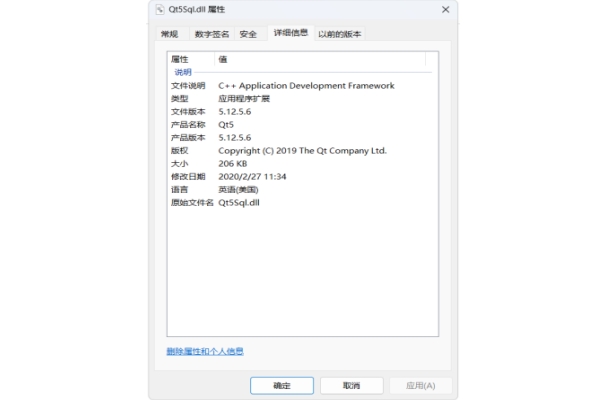600x400 pixels.
Task: Open the 数字签名 tab
Action: point(211,34)
